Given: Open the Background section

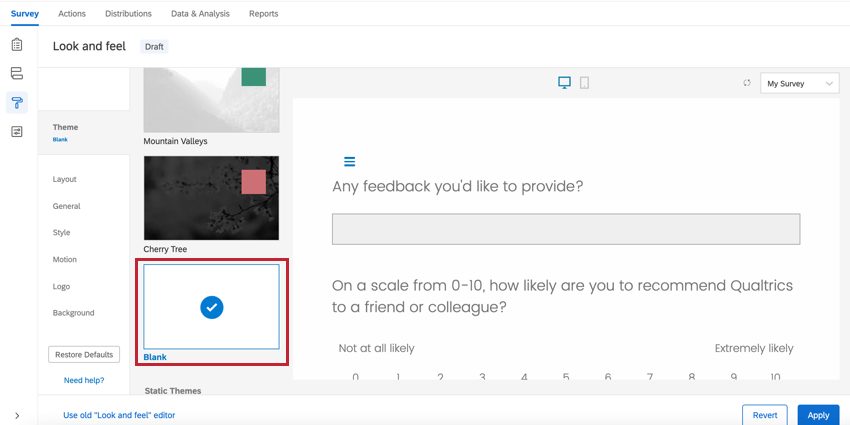Looking at the screenshot, I should [73, 313].
